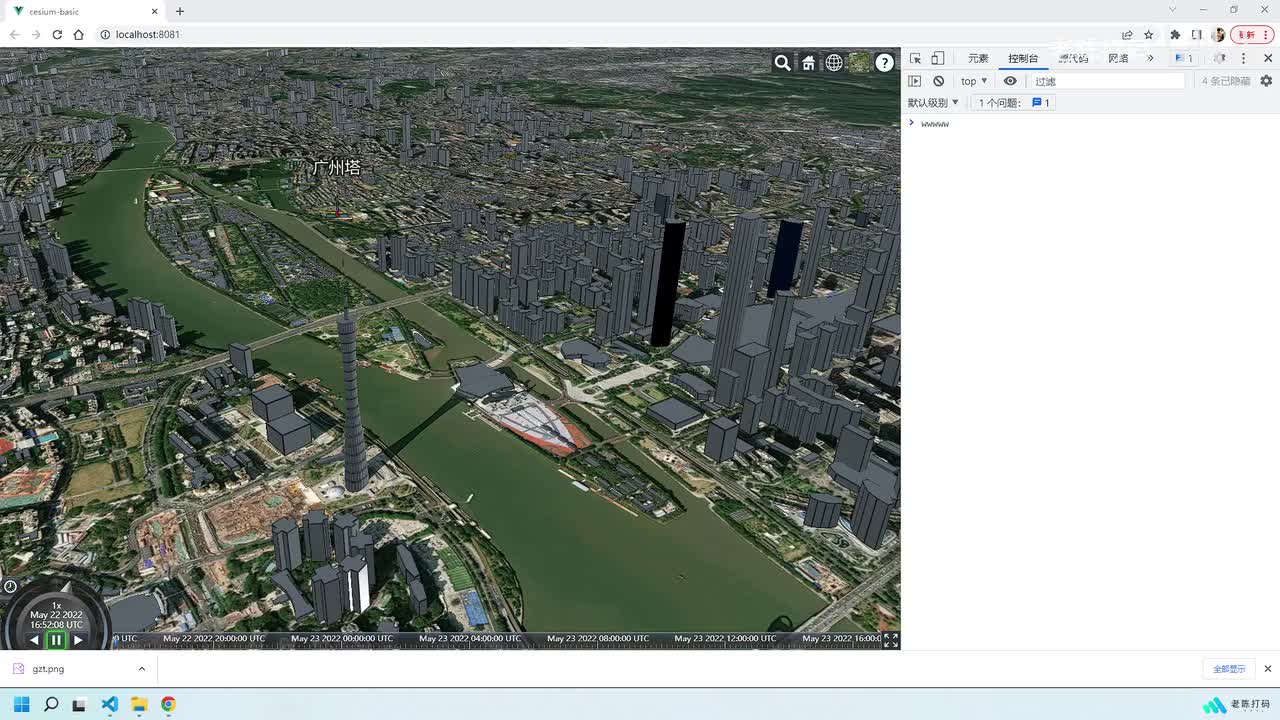Close the cesium-basic tab

pos(153,12)
